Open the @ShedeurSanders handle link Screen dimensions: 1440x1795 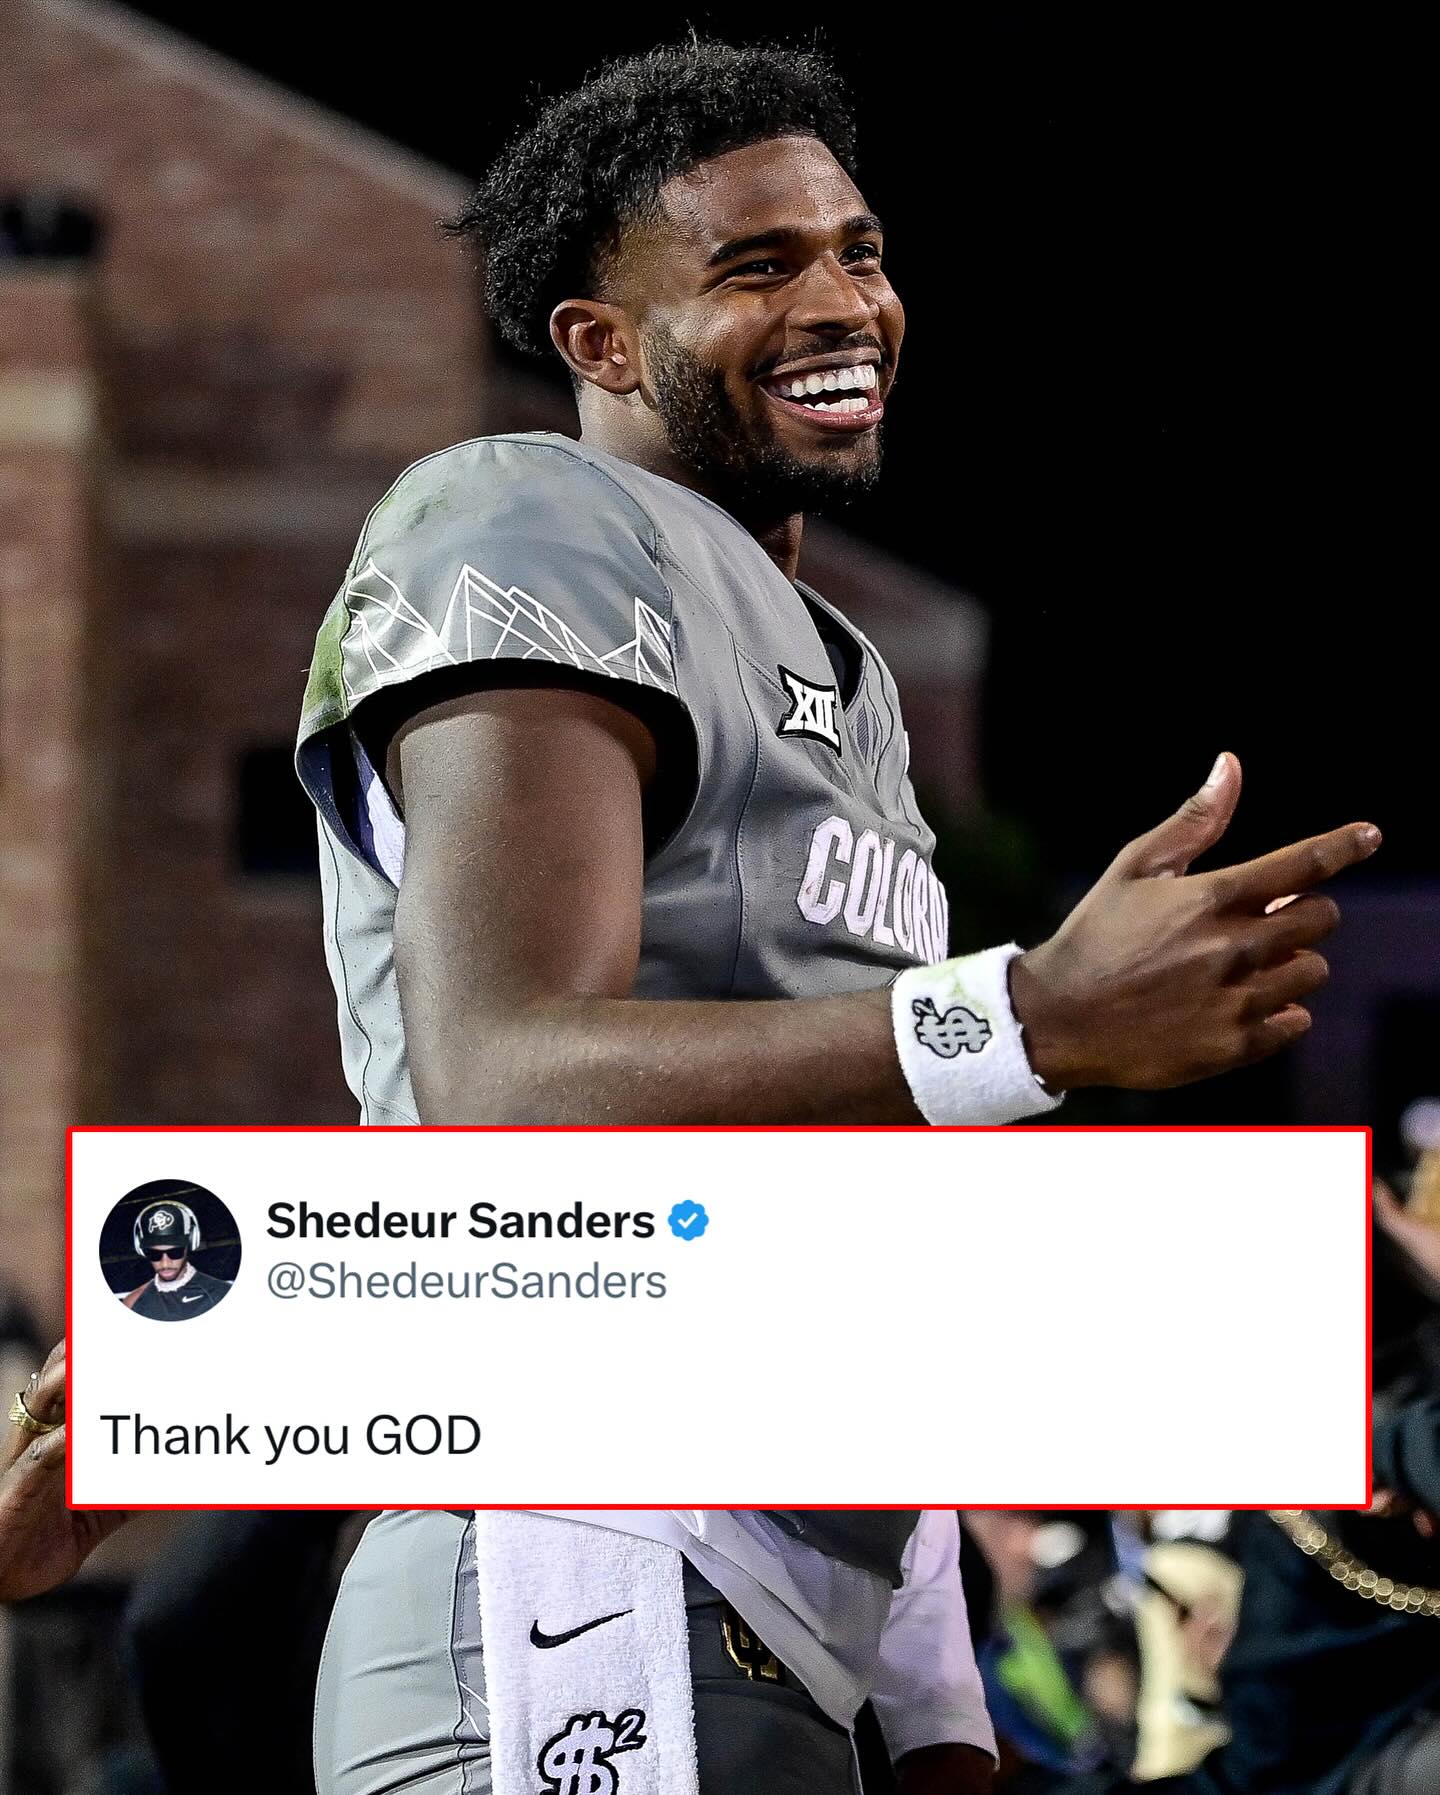pyautogui.click(x=466, y=1282)
